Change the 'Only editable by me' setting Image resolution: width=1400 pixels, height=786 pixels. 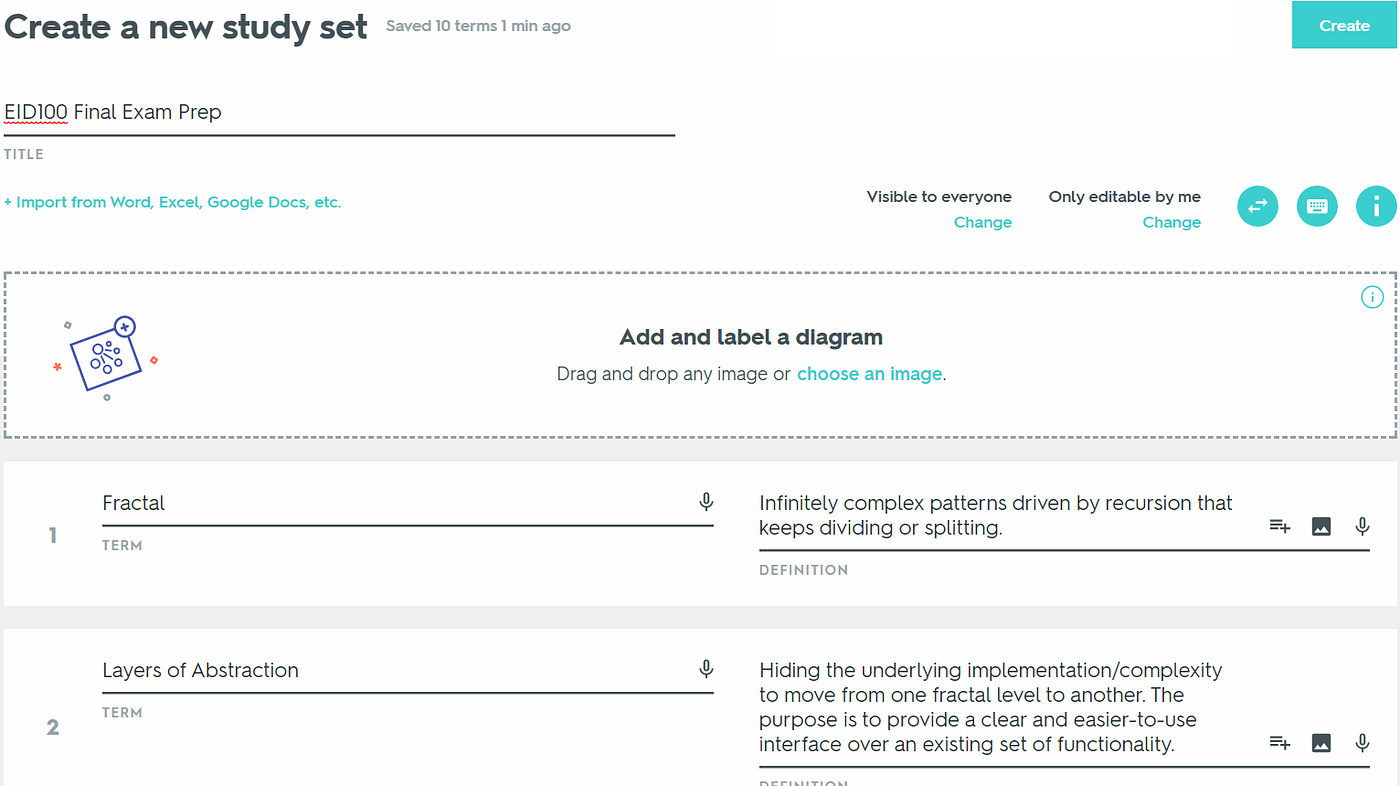pyautogui.click(x=1171, y=222)
